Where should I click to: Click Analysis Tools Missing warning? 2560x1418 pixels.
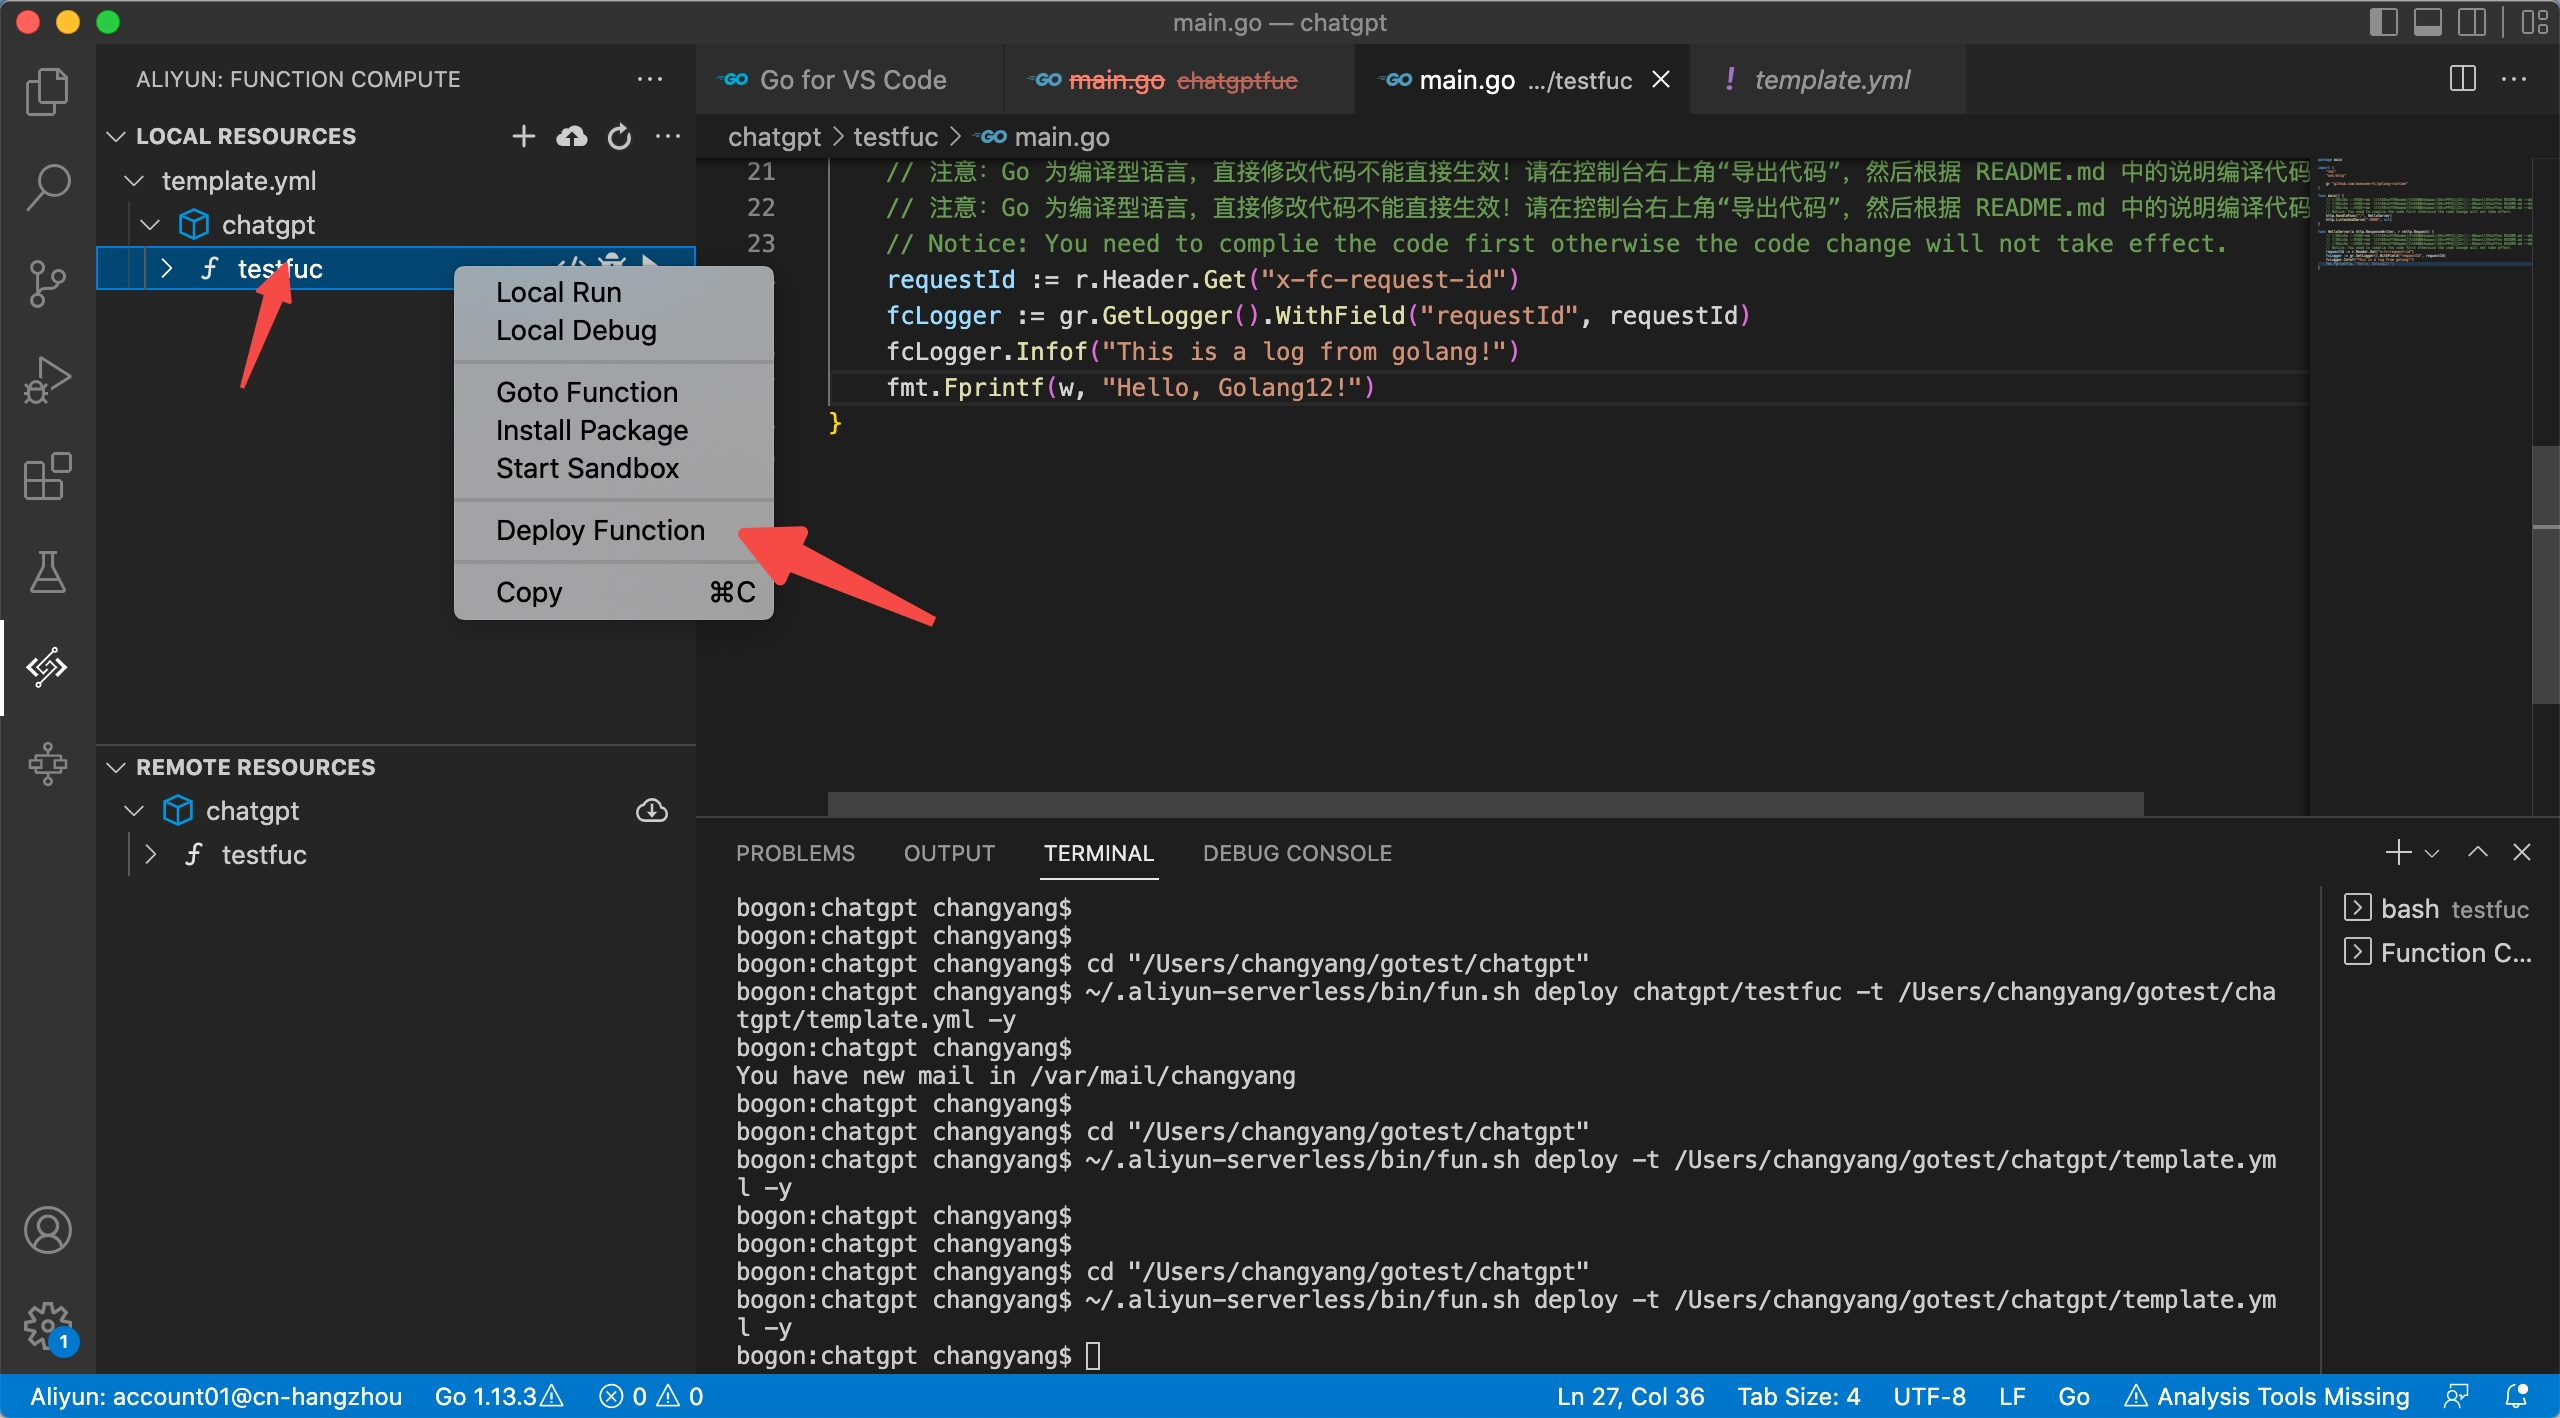[x=2266, y=1396]
